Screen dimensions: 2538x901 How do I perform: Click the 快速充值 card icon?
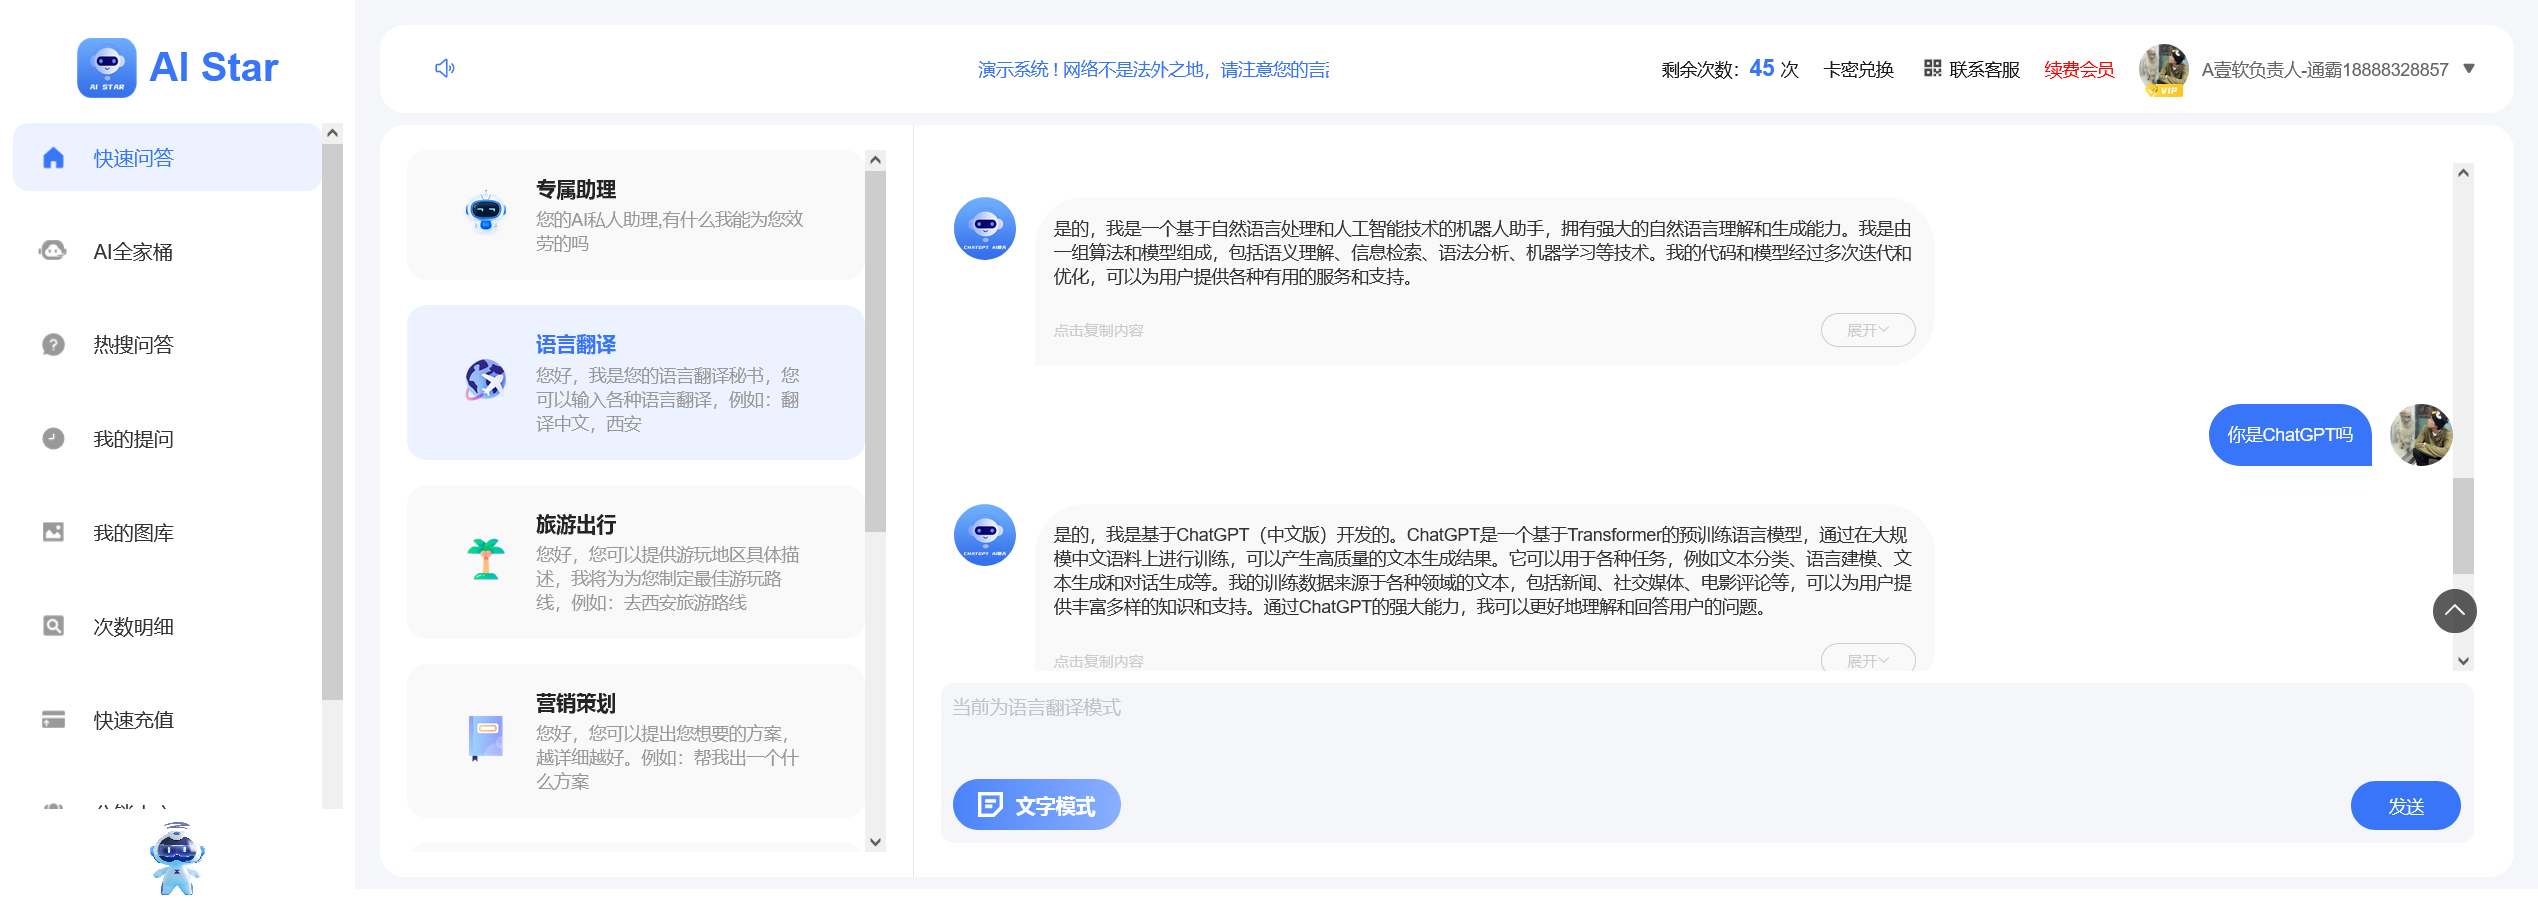pyautogui.click(x=53, y=720)
